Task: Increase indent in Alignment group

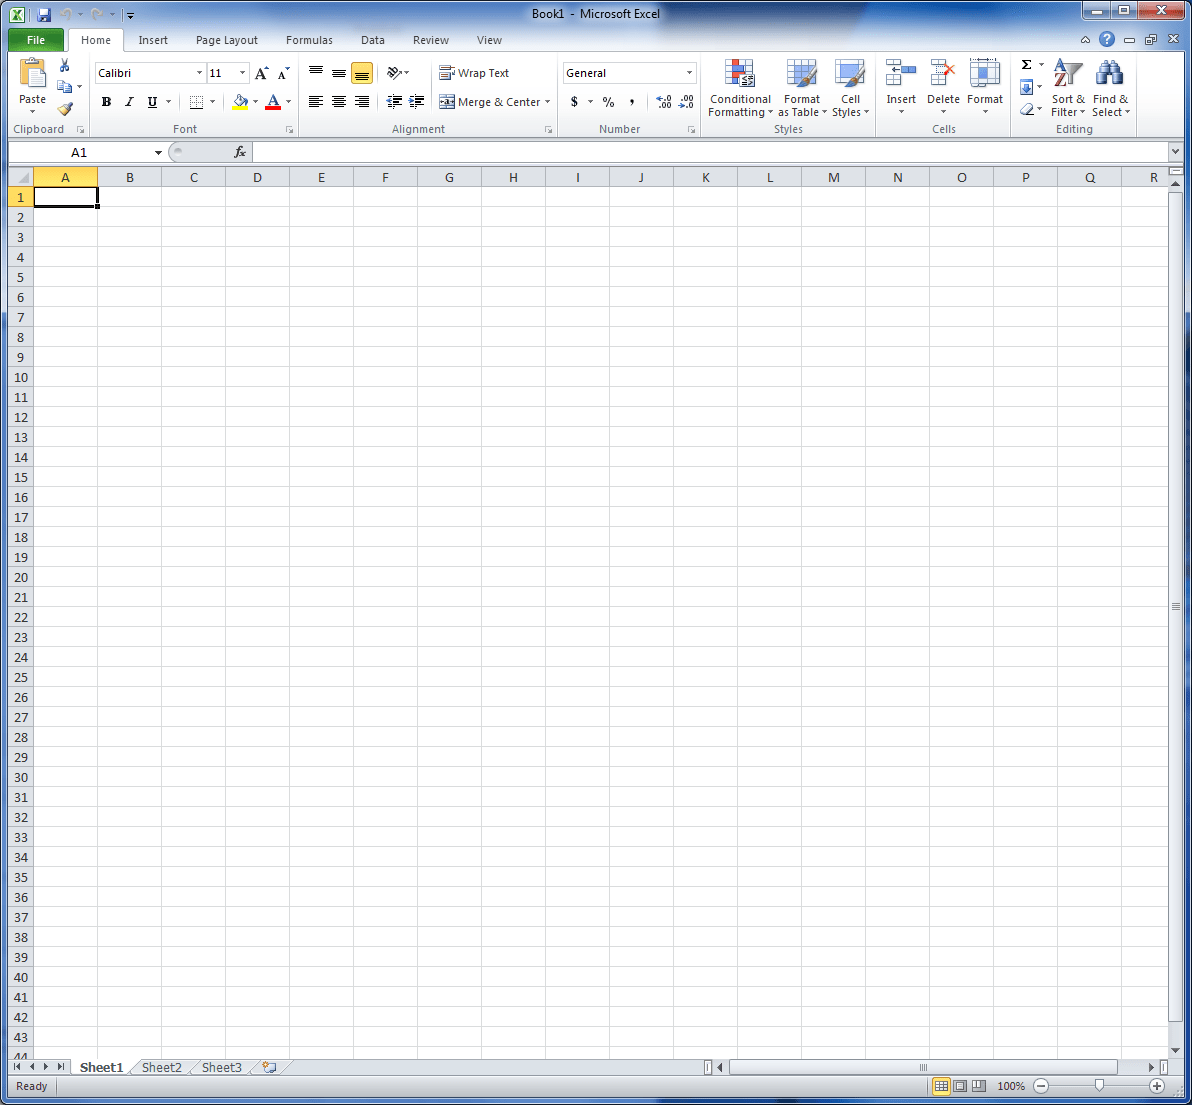Action: [417, 102]
